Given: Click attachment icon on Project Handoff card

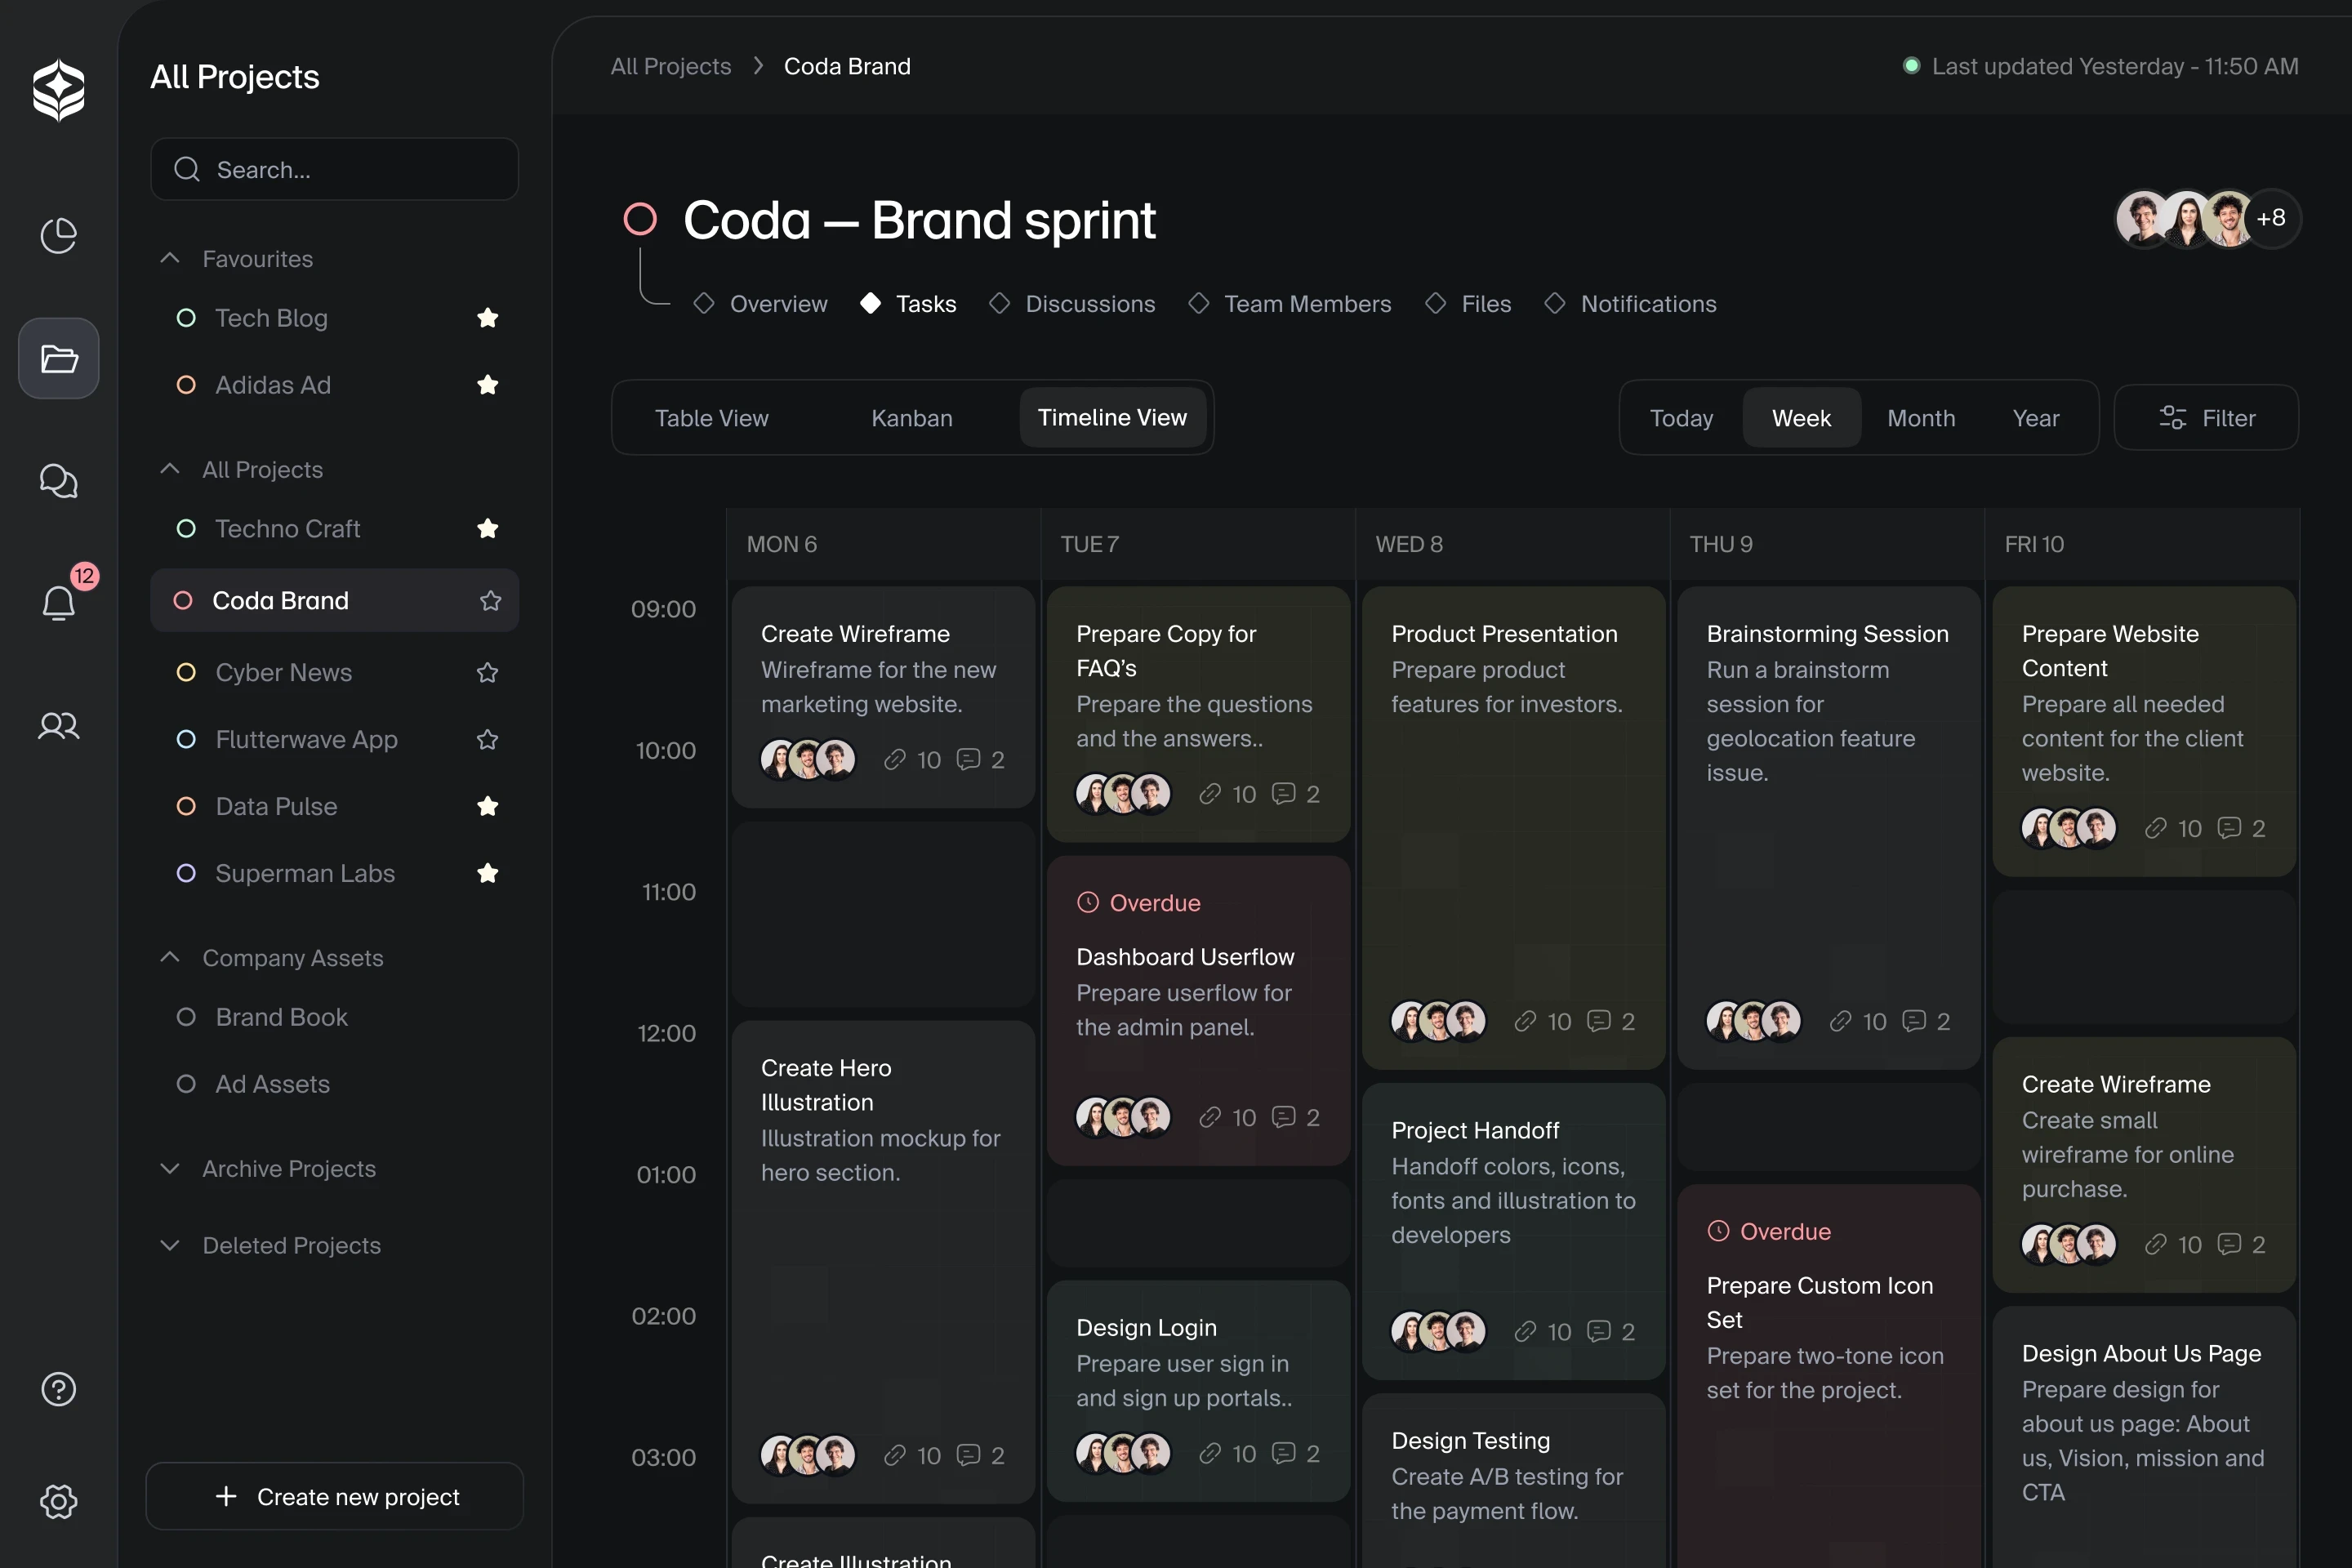Looking at the screenshot, I should tap(1525, 1331).
